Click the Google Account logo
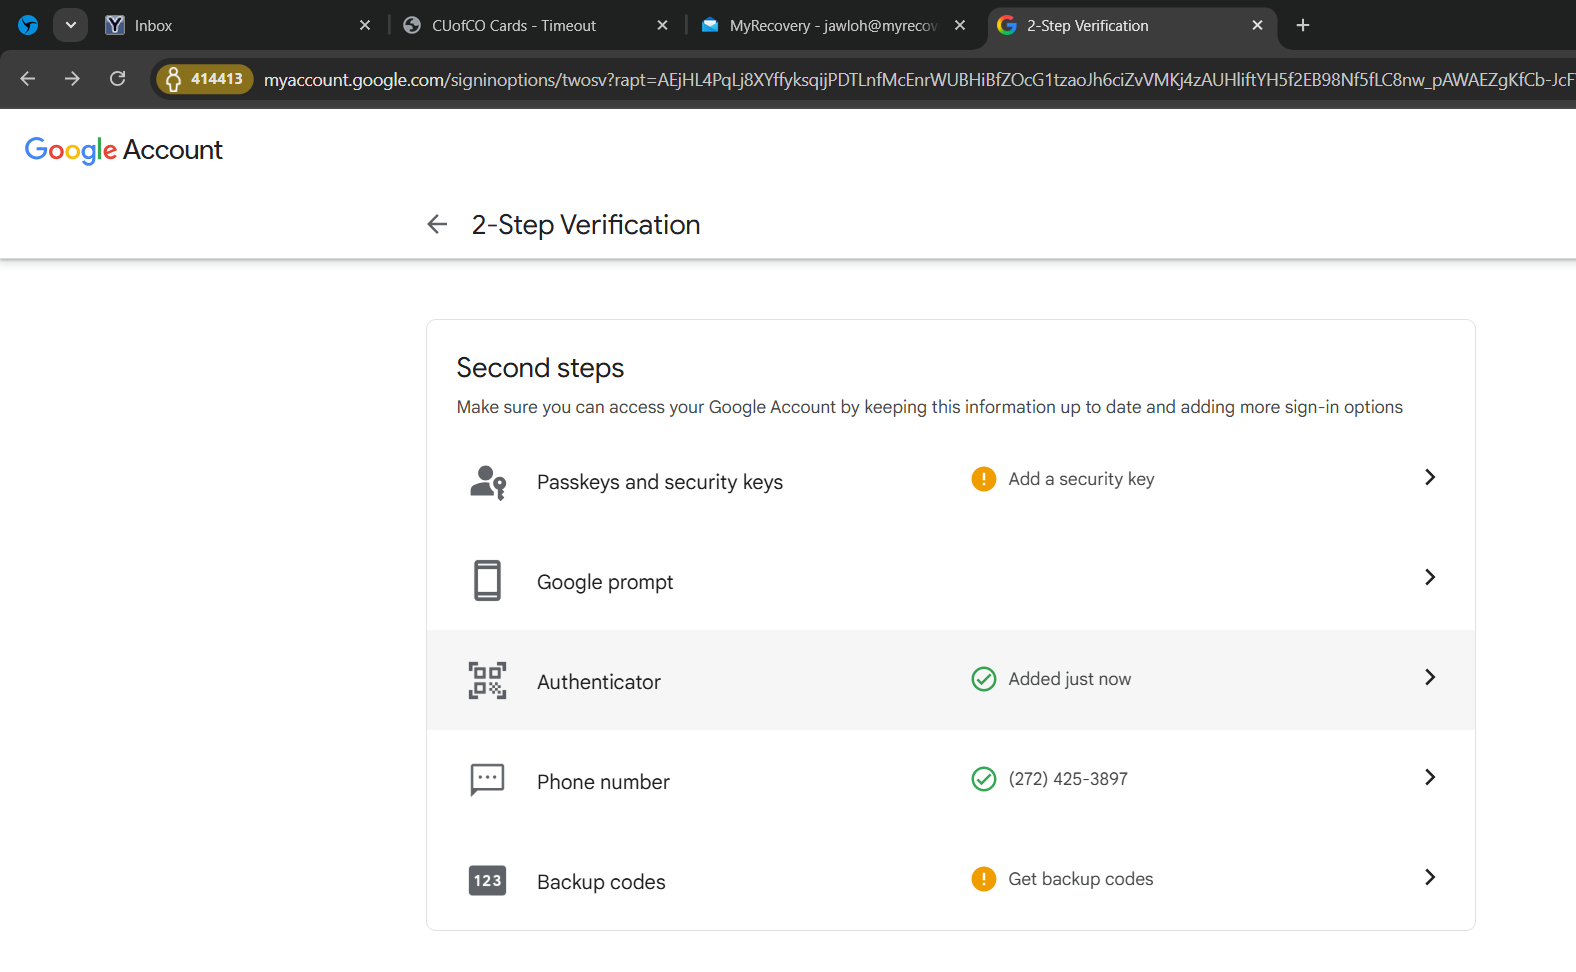Screen dimensions: 1576x972 tap(123, 150)
